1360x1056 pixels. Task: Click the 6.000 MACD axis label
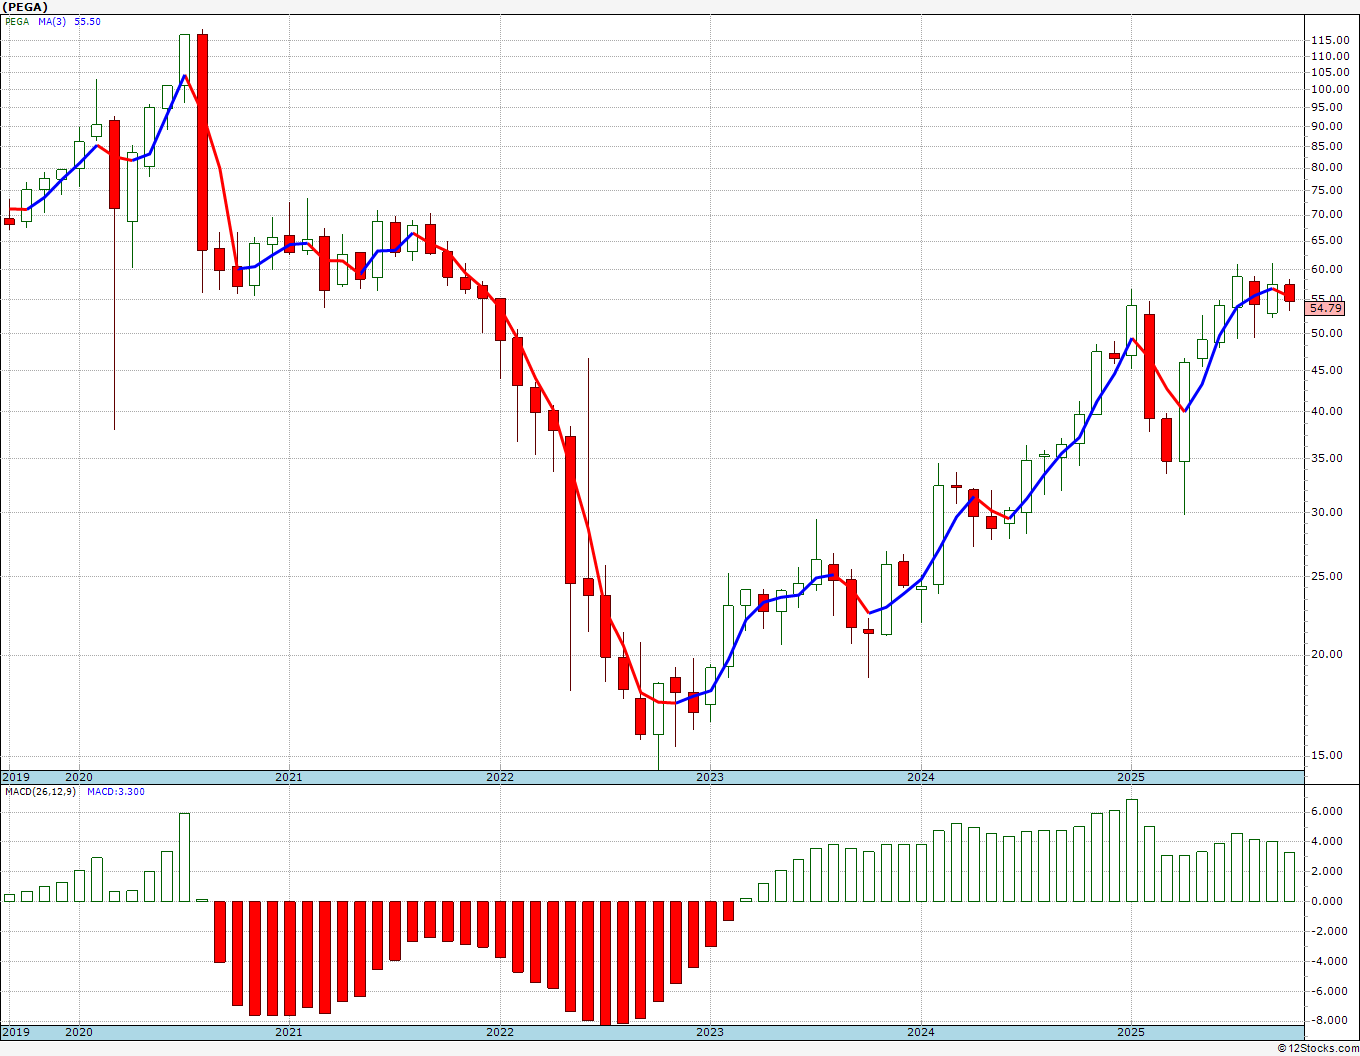click(1327, 811)
